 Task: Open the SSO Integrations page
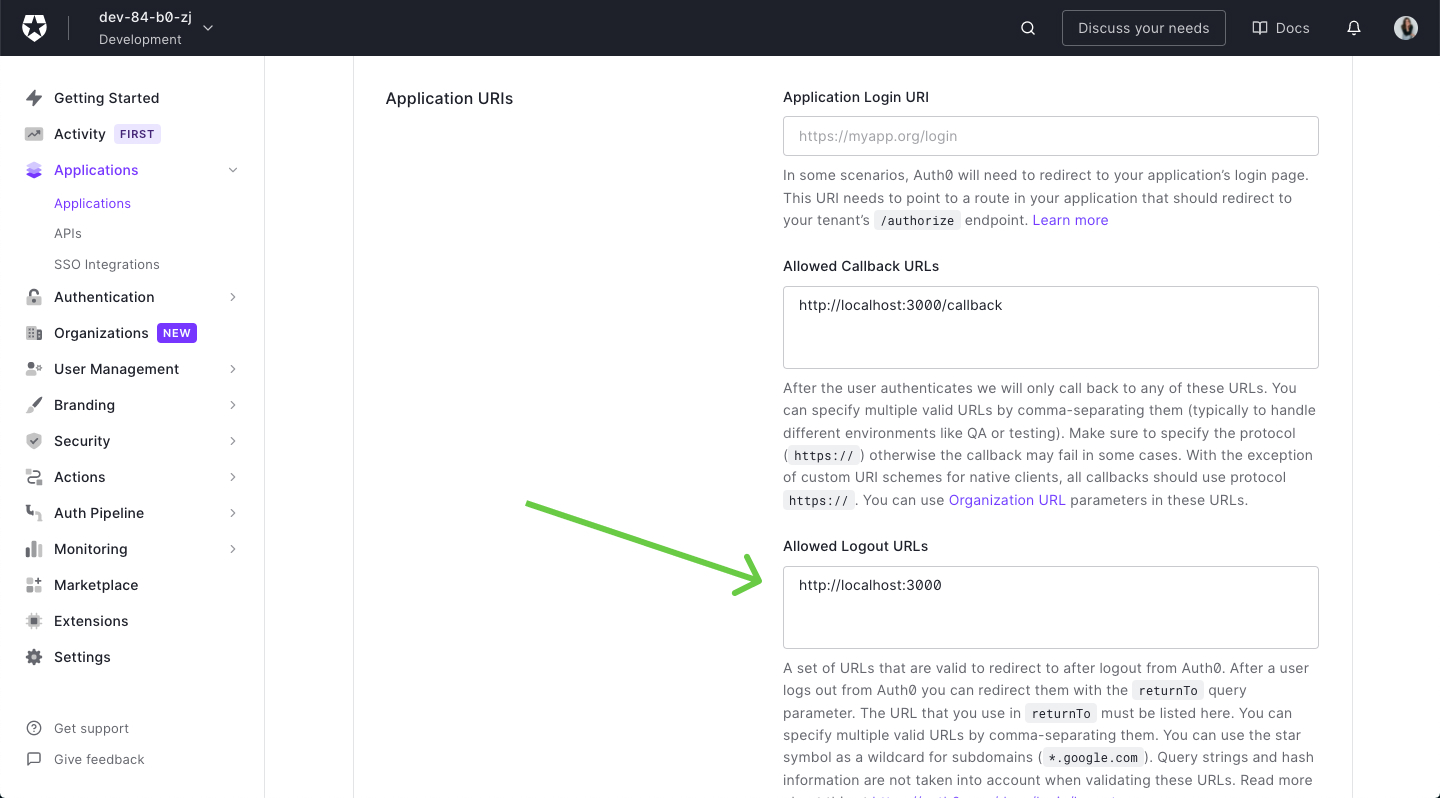[107, 263]
